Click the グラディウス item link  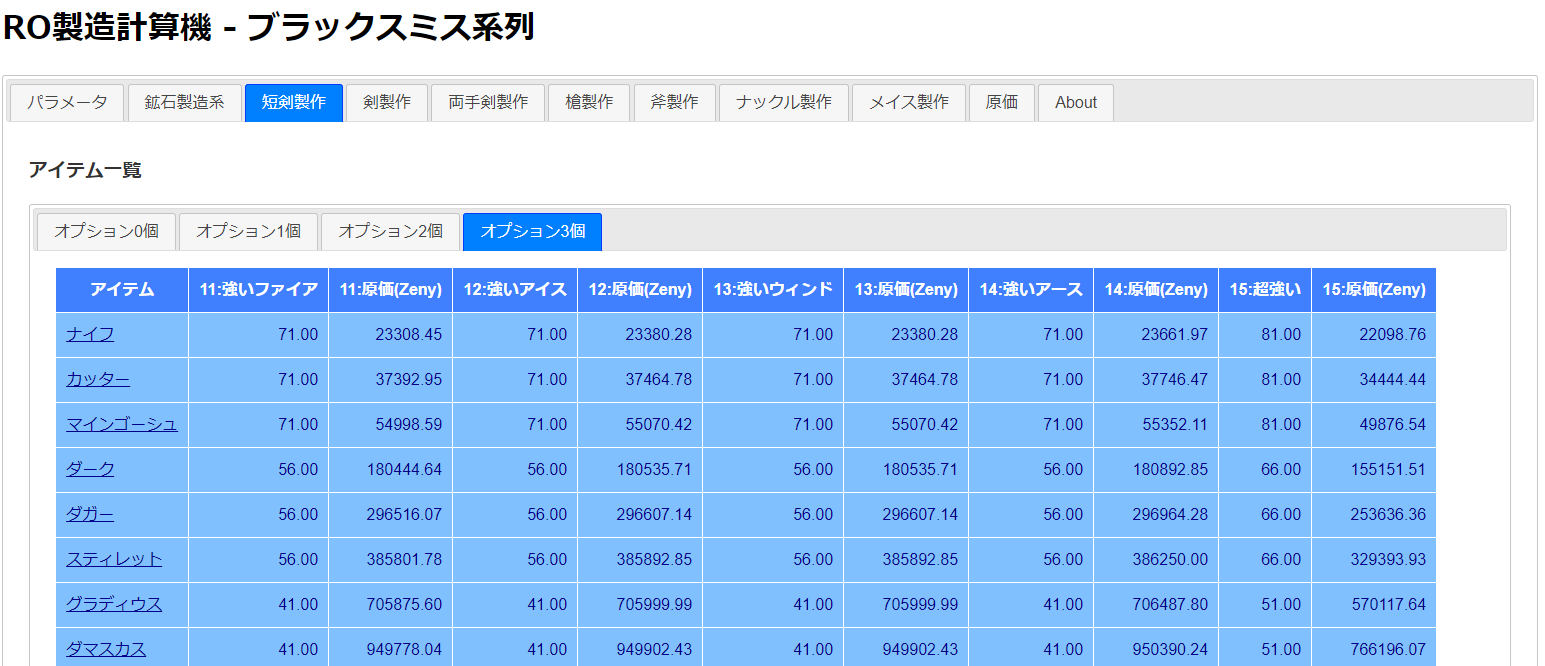coord(114,605)
